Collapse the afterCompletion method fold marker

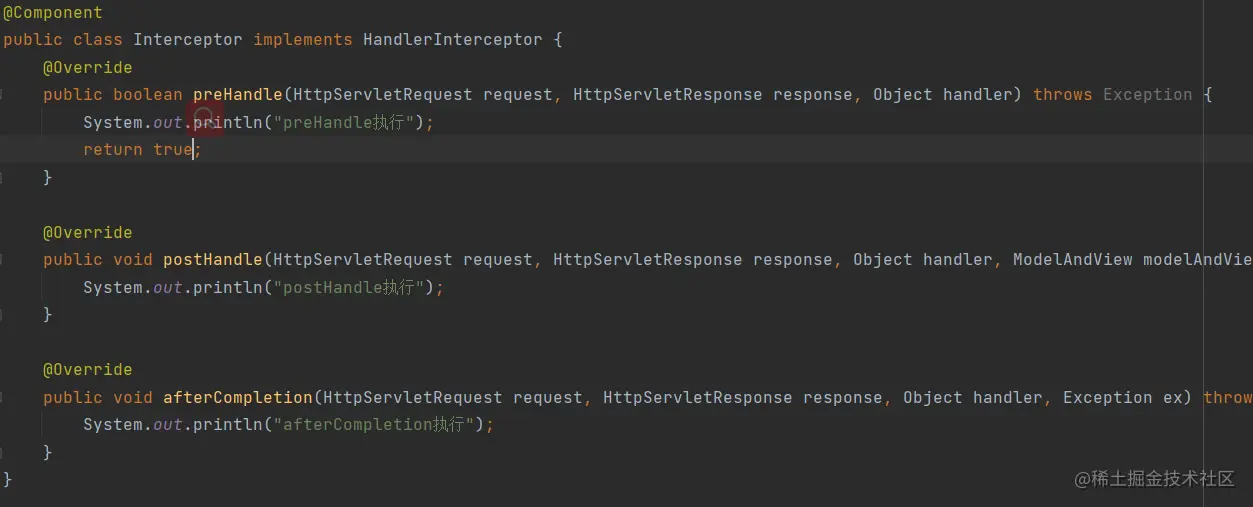coord(2,398)
